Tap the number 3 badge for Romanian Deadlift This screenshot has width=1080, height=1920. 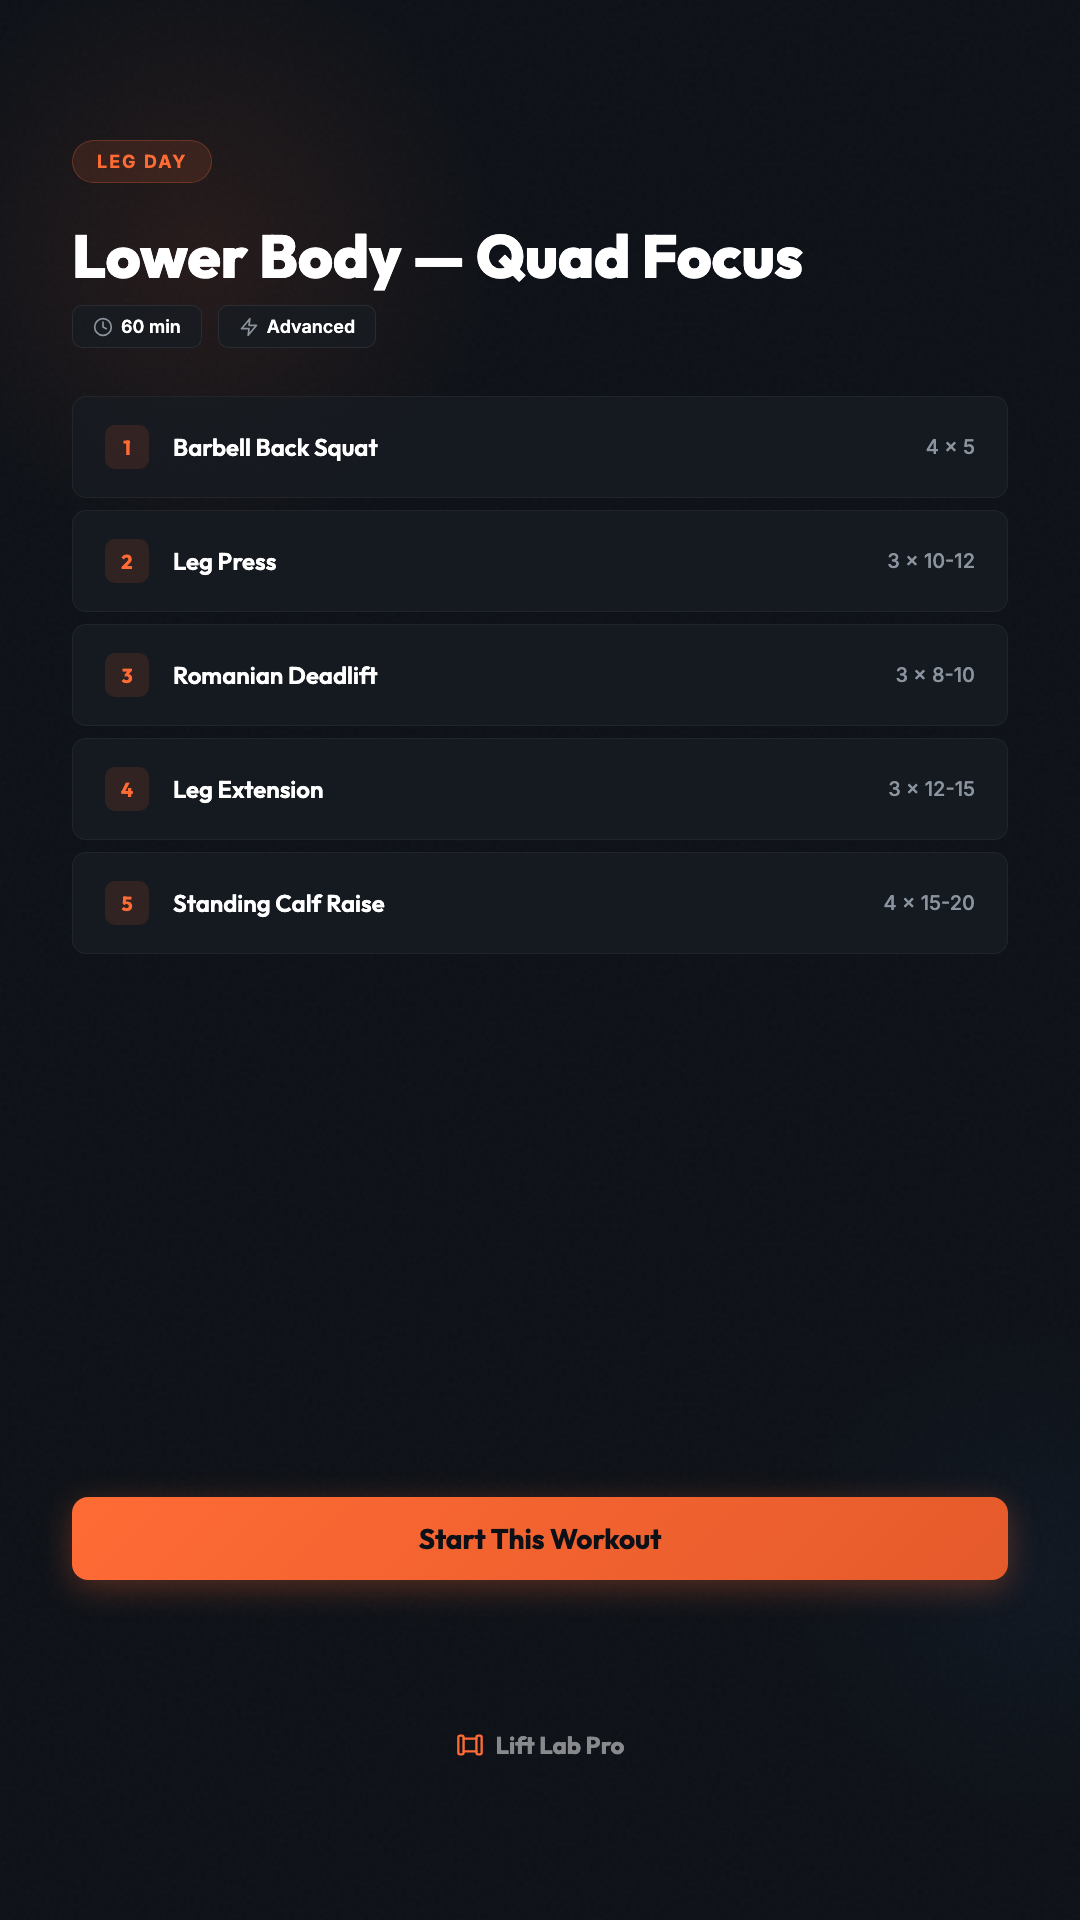point(127,675)
